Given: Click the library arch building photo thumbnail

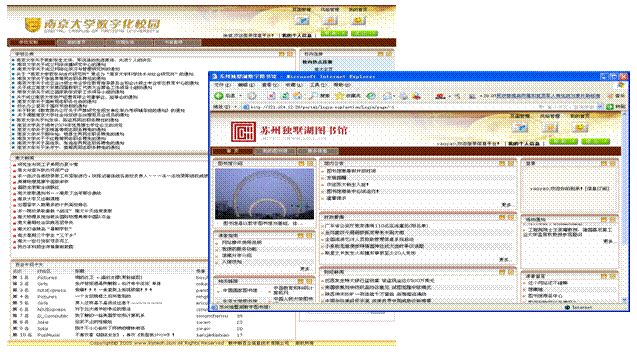Looking at the screenshot, I should click(264, 194).
